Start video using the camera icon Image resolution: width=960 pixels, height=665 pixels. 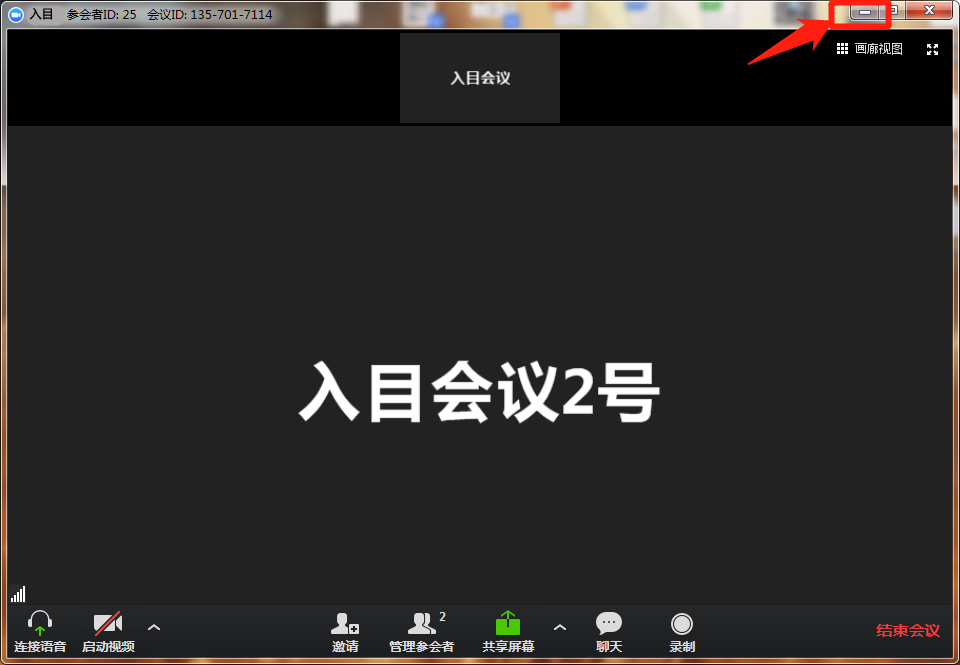coord(108,625)
